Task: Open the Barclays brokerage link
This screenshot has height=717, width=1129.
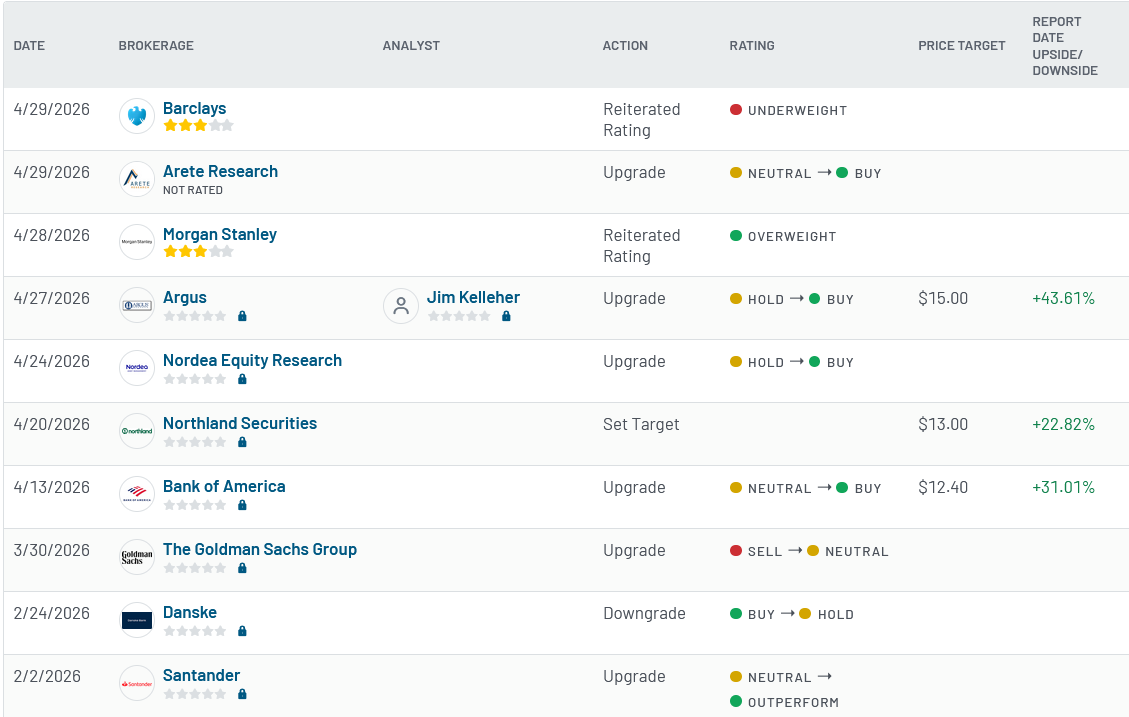Action: click(194, 108)
